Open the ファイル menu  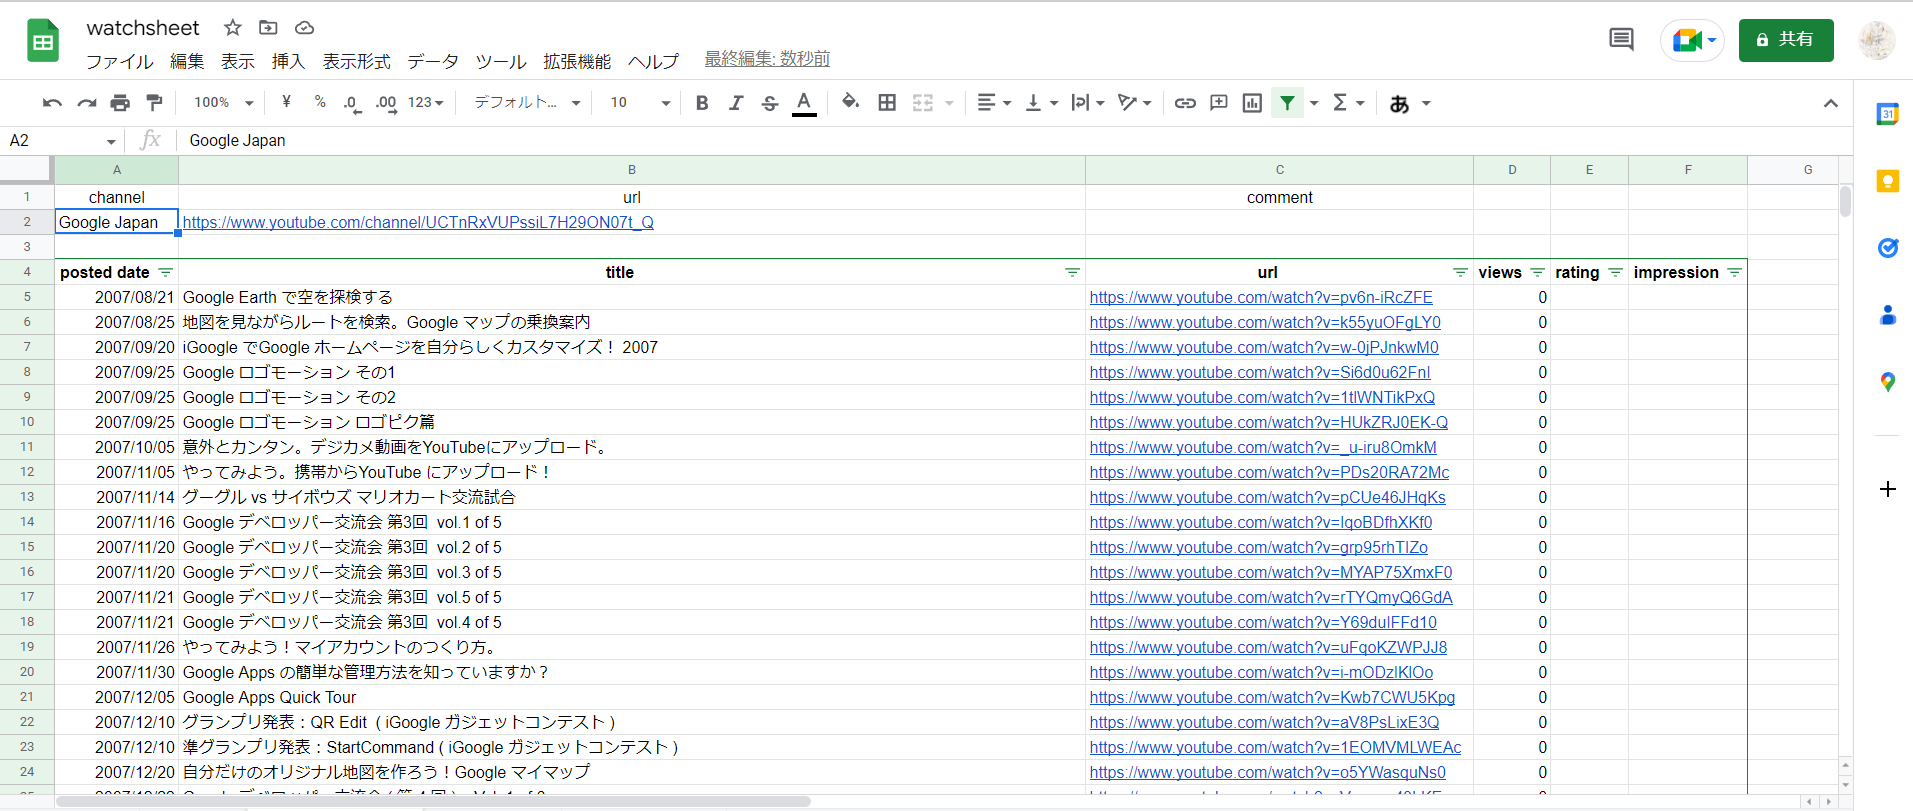pos(119,61)
